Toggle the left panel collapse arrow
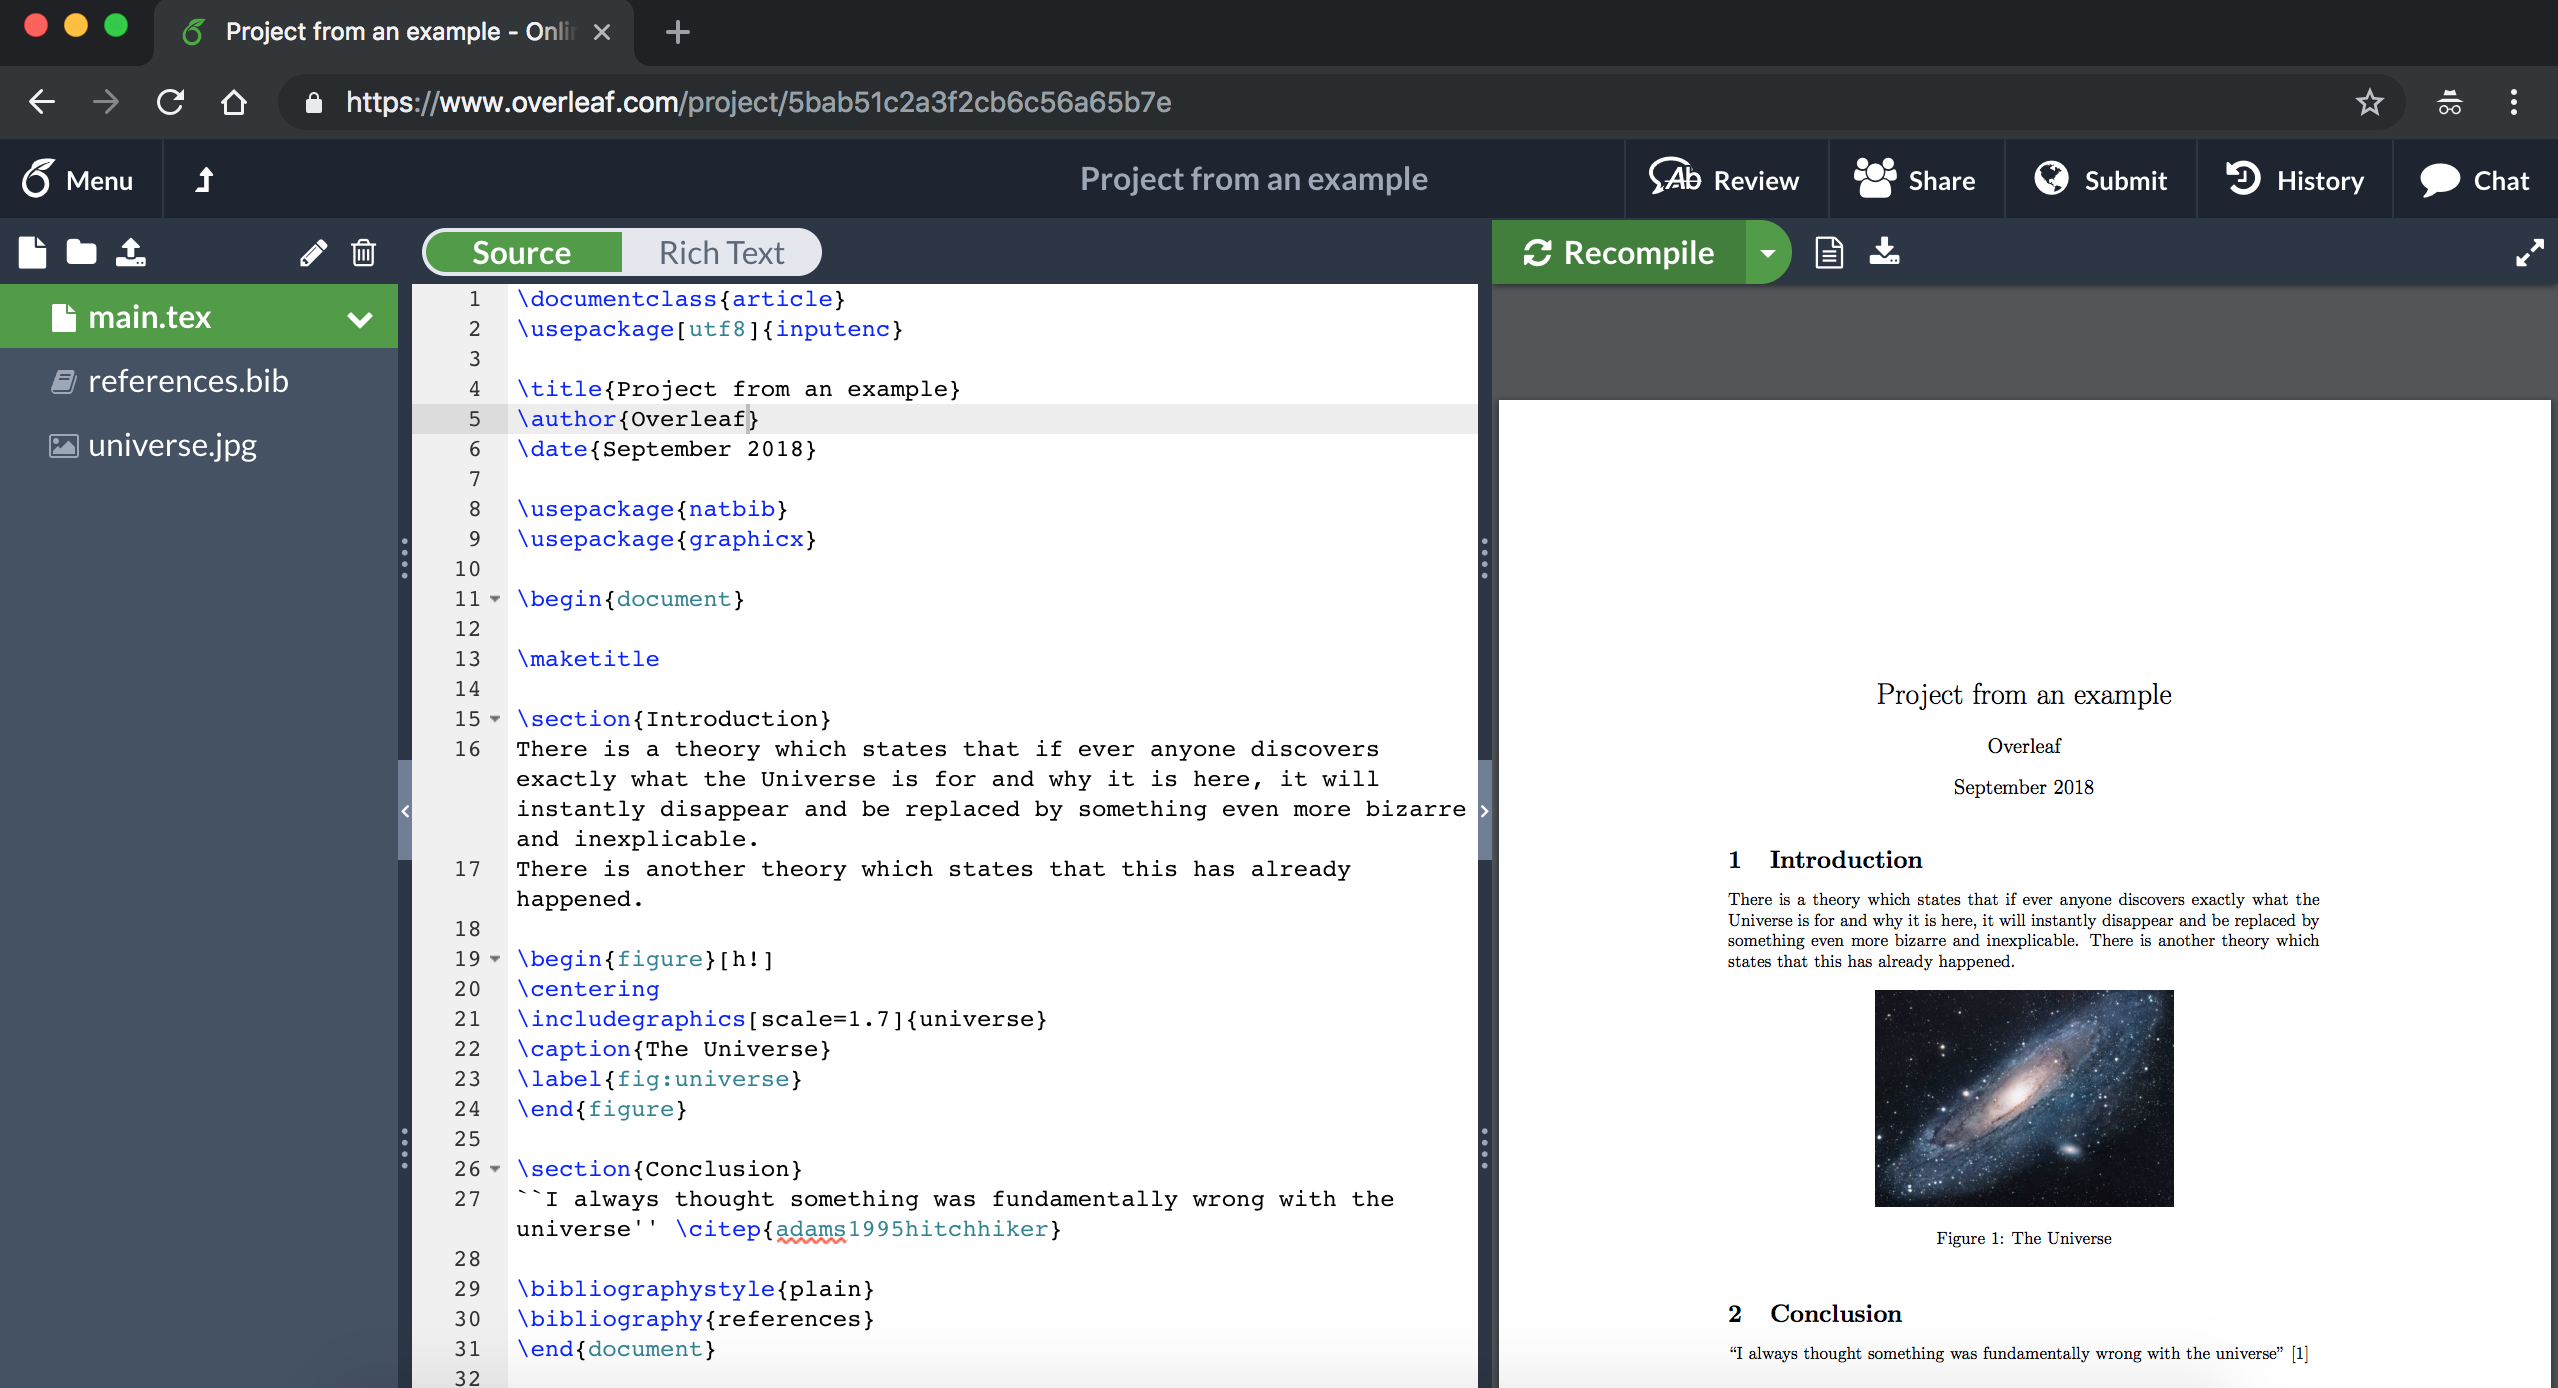Screen dimensions: 2558x1388 [x=405, y=807]
